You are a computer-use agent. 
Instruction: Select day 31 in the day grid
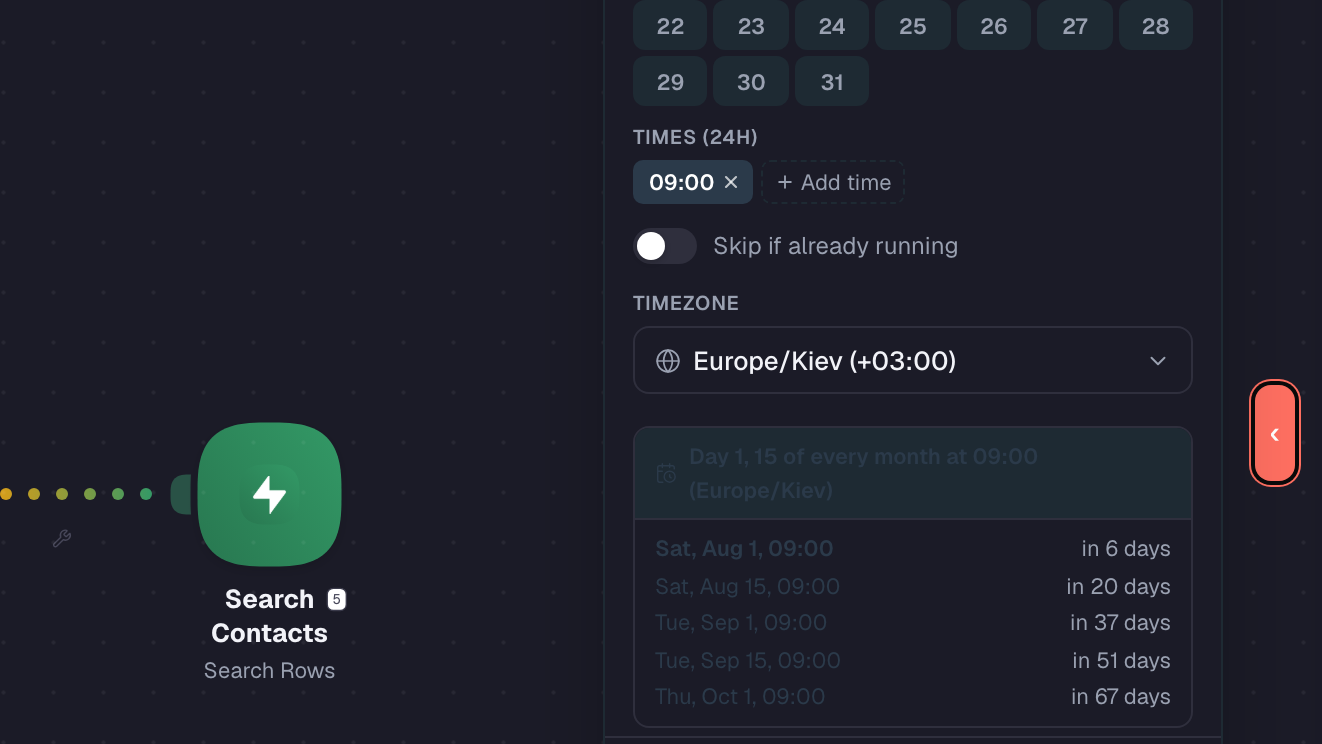pos(832,82)
